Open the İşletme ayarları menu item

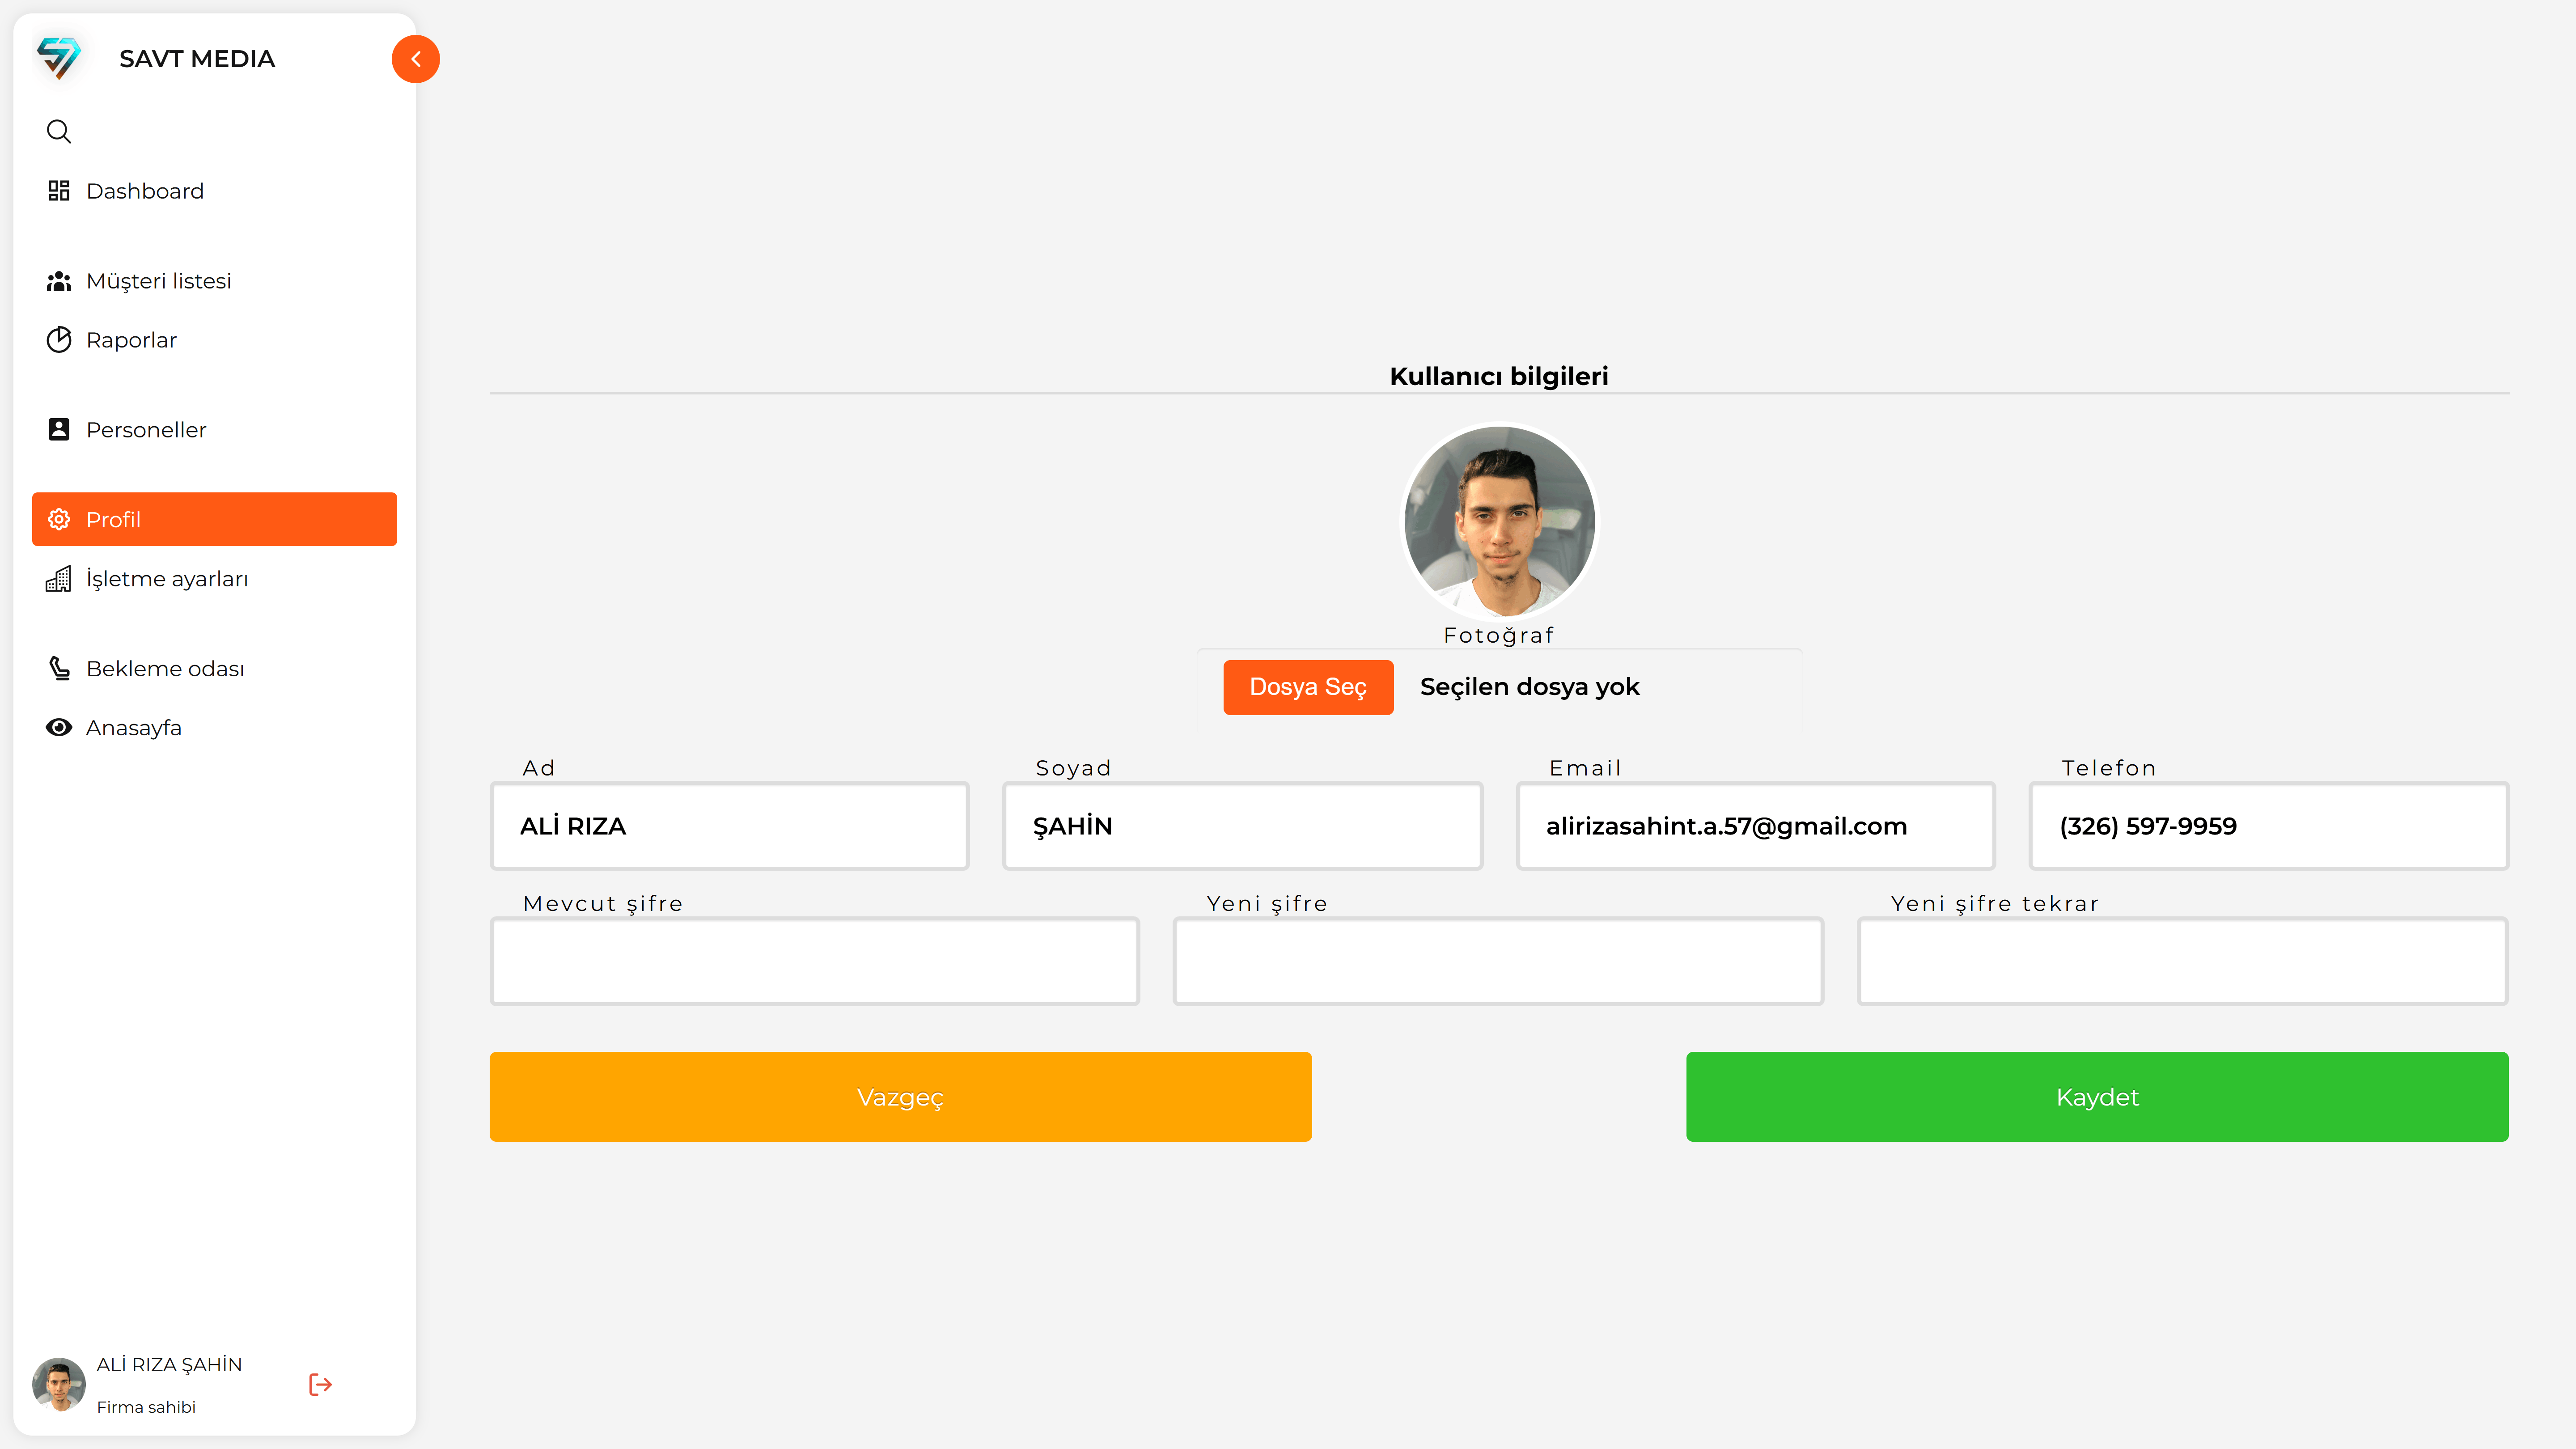click(167, 578)
